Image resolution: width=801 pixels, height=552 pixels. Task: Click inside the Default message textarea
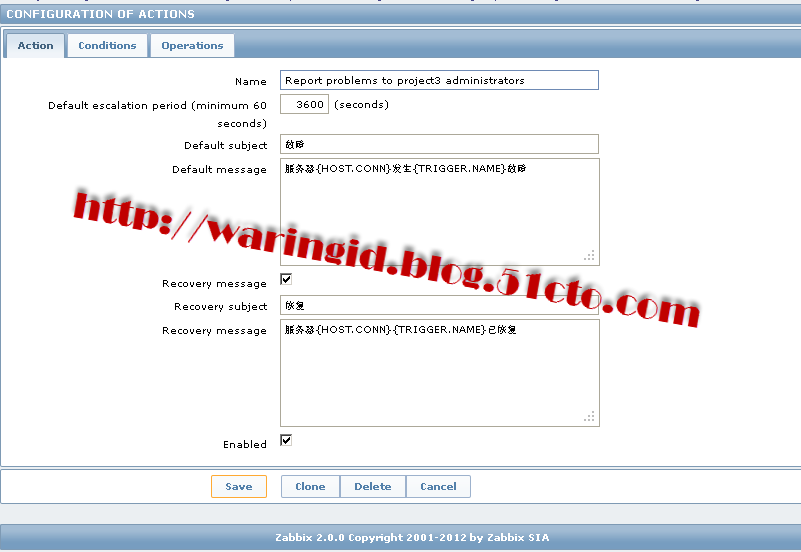(x=440, y=212)
